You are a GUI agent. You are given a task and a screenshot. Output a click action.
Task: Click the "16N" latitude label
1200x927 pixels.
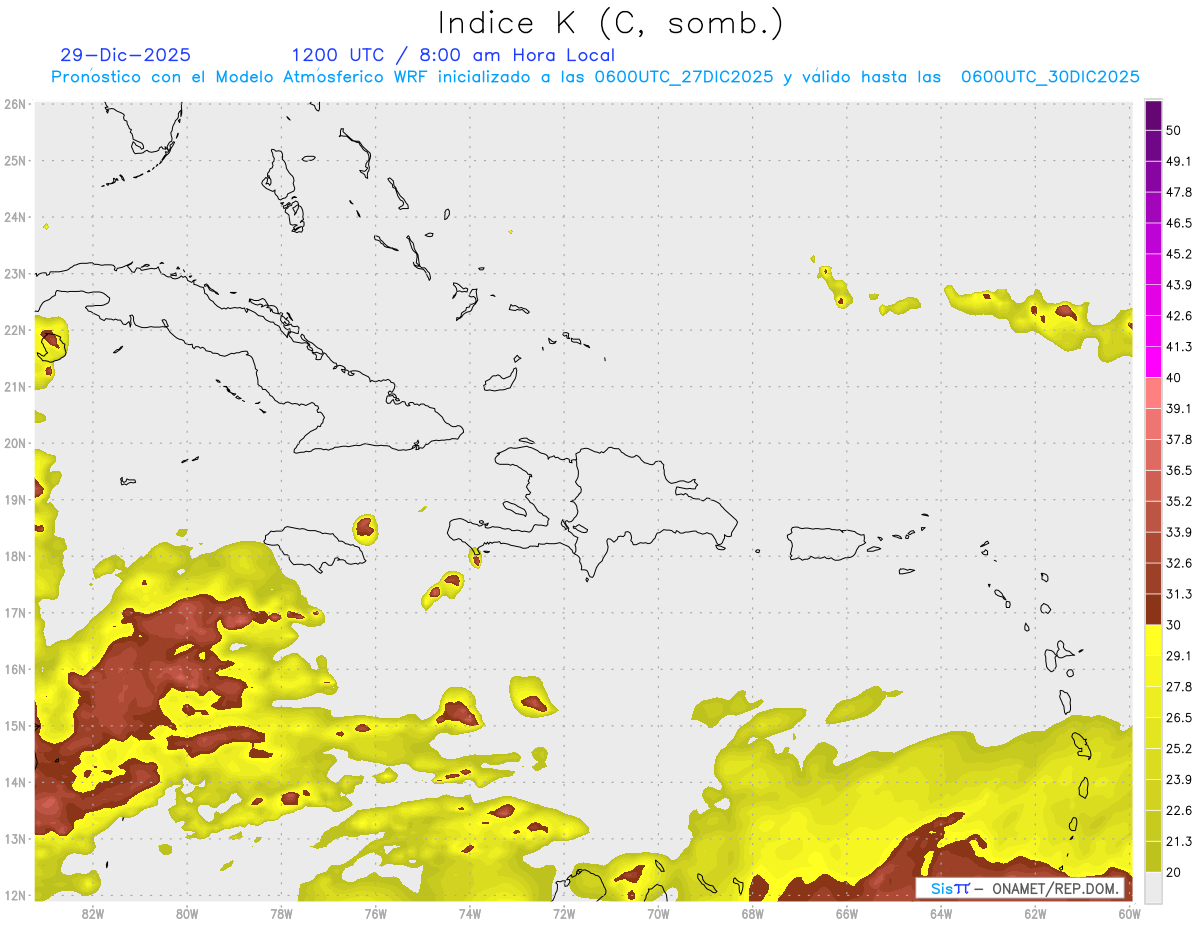pos(15,669)
